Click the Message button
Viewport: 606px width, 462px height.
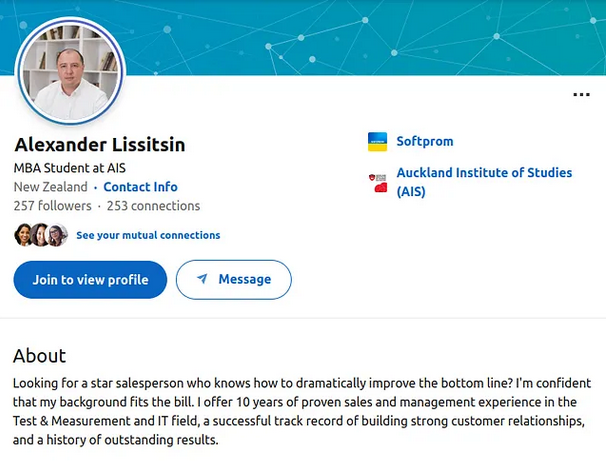click(233, 280)
